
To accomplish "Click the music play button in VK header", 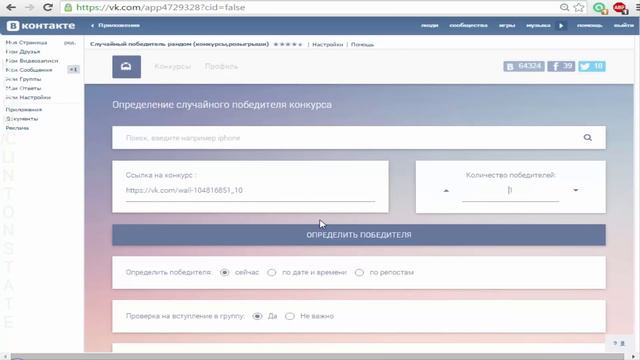I will tap(561, 26).
